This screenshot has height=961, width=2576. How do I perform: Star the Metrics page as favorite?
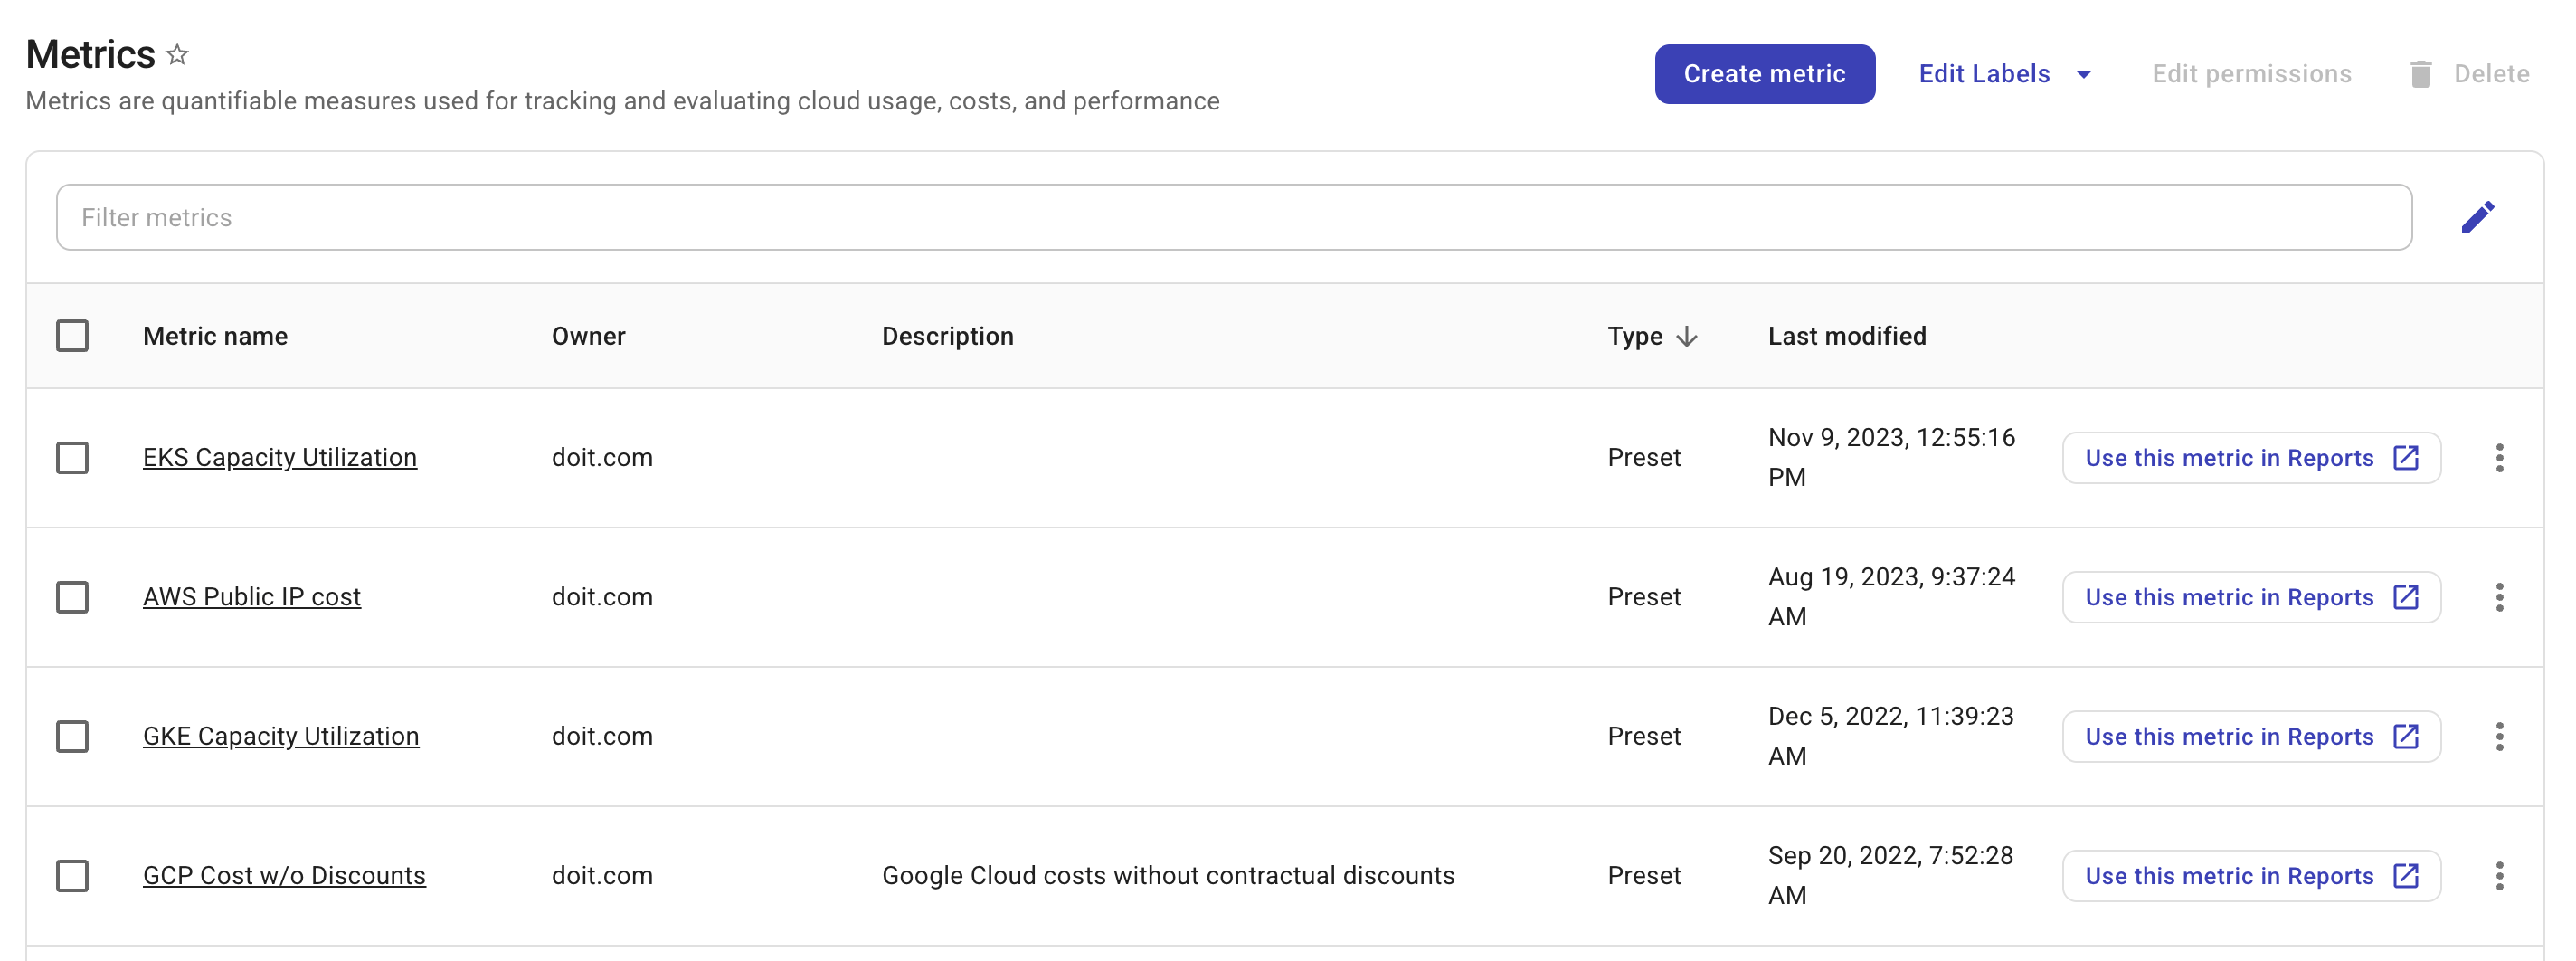tap(178, 54)
